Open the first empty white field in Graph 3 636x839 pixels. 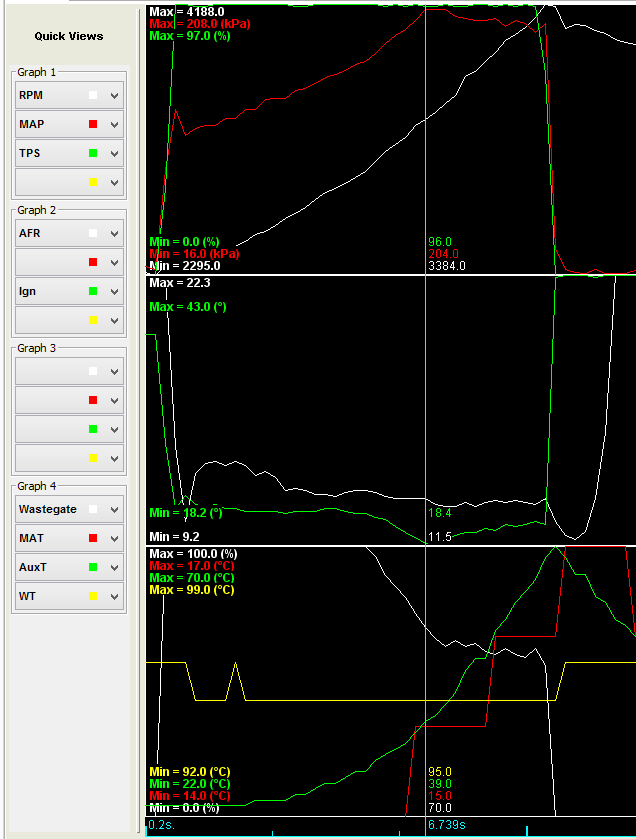coord(69,371)
